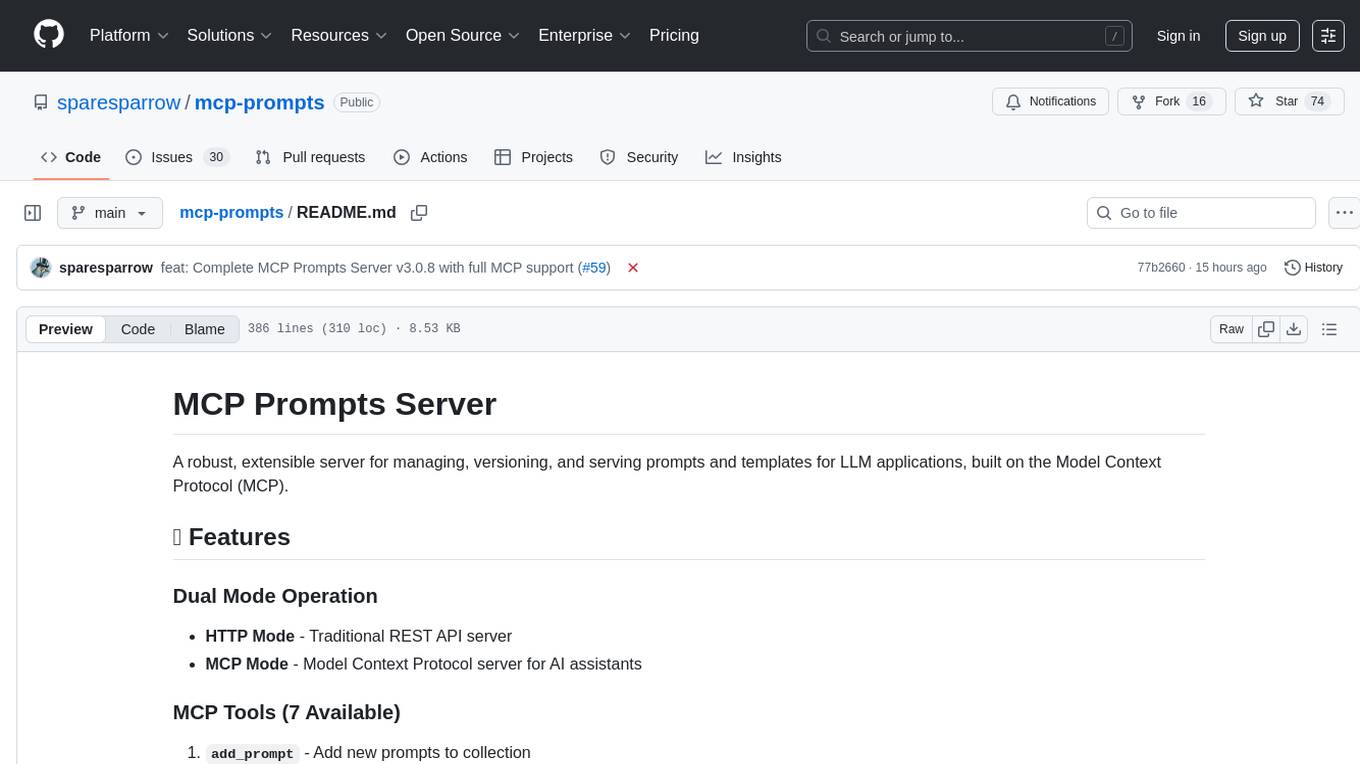Image resolution: width=1360 pixels, height=764 pixels.
Task: Click the 386 lines file info text
Action: 354,329
